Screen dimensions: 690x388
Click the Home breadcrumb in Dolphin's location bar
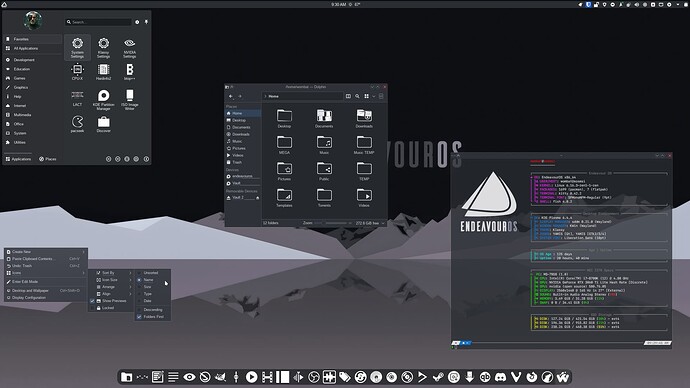tap(273, 96)
